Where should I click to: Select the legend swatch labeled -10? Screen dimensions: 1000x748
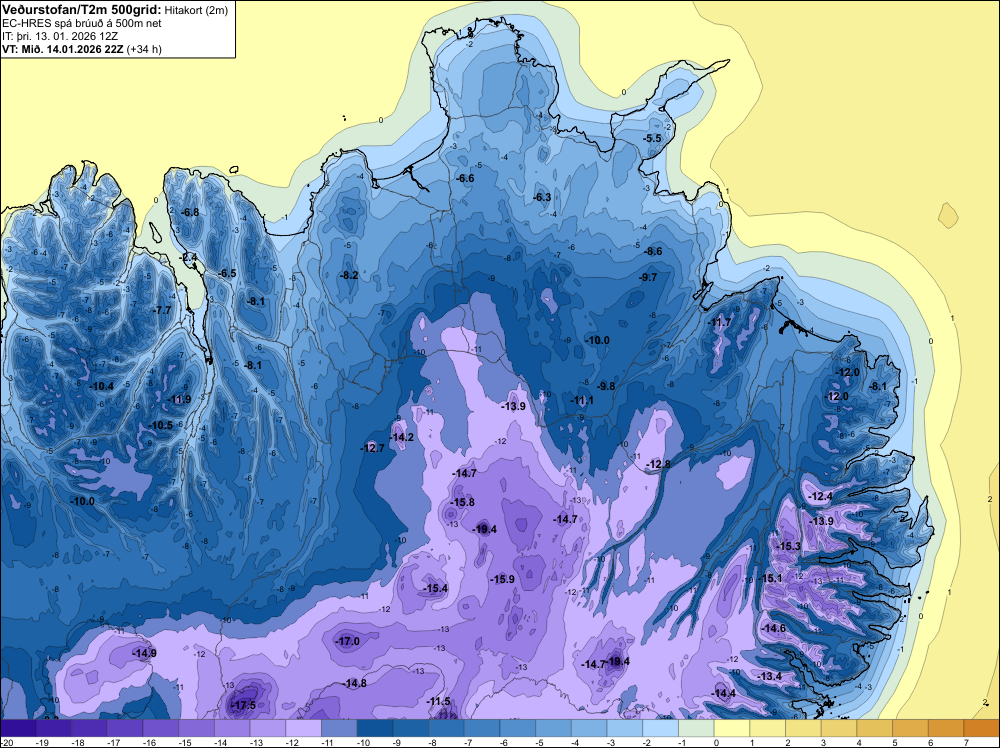click(x=375, y=728)
